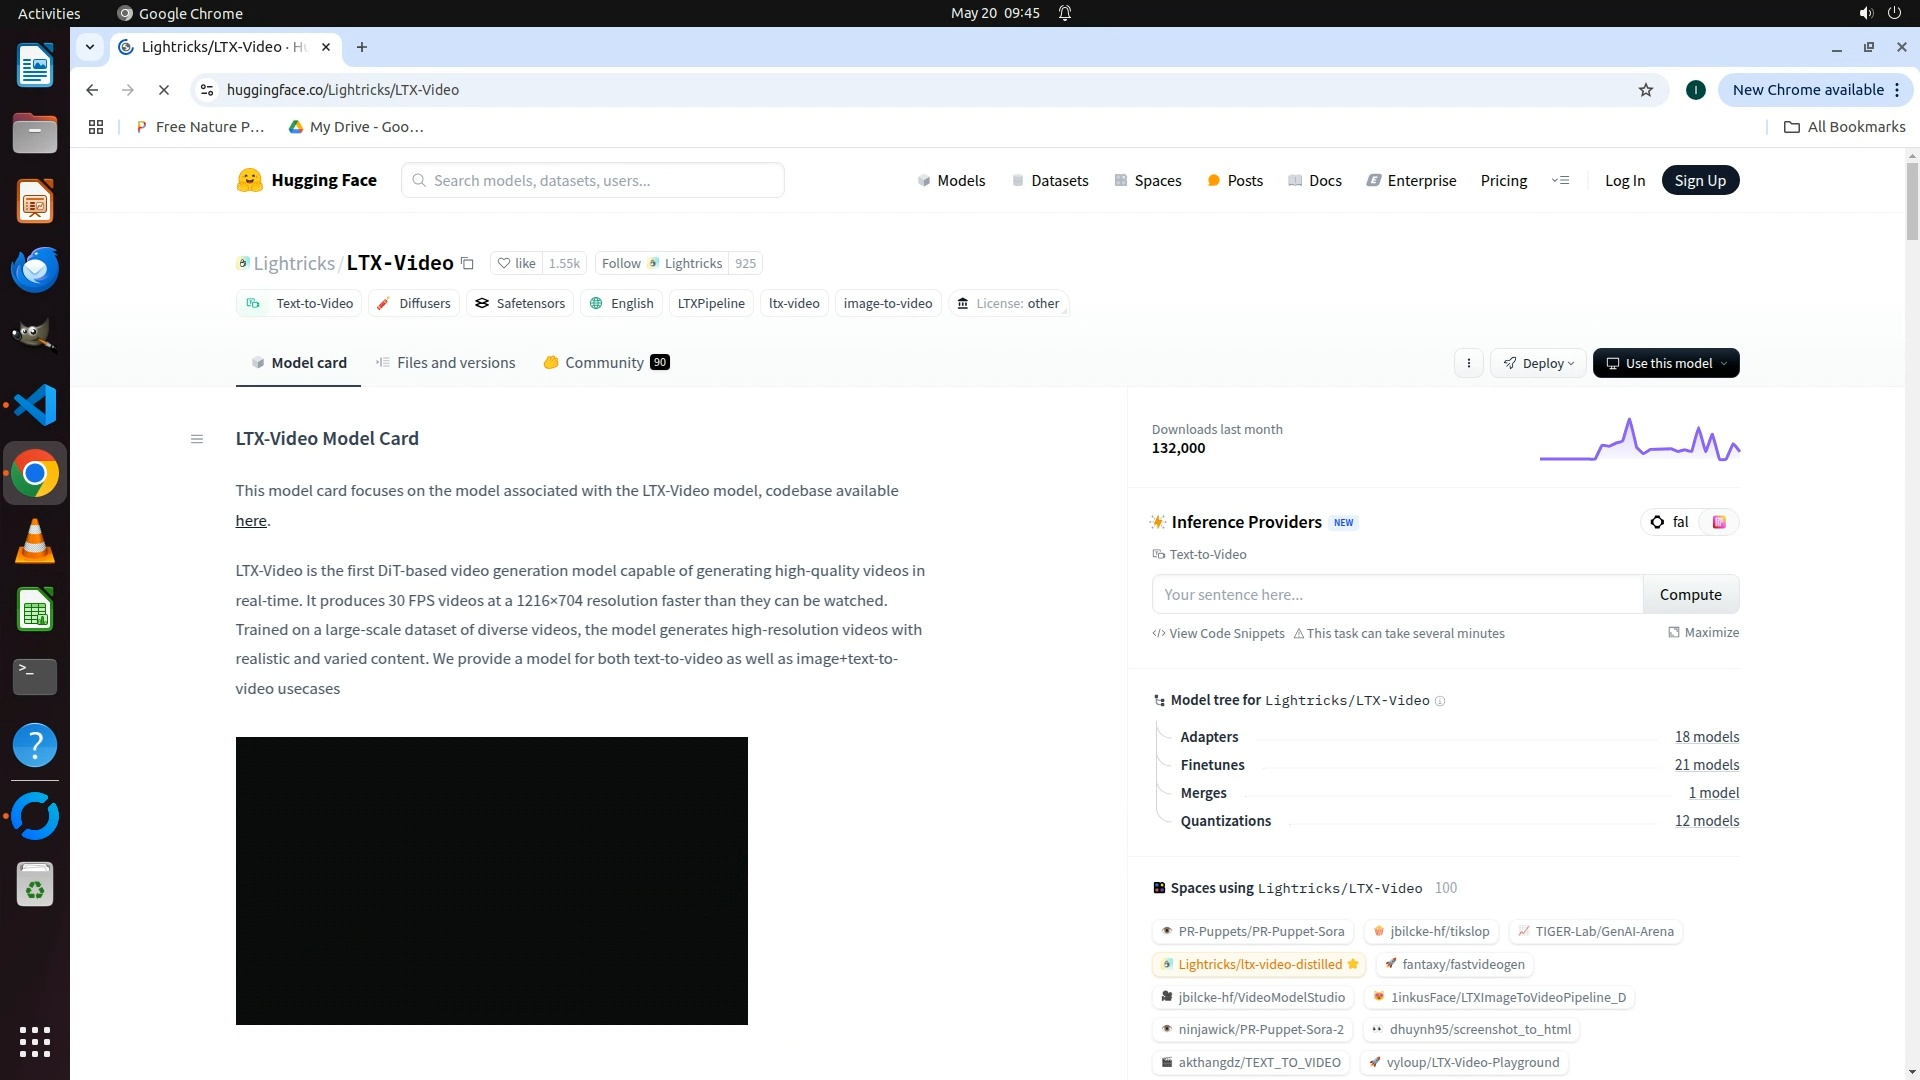Like the LTX-Video model
1920x1080 pixels.
517,264
